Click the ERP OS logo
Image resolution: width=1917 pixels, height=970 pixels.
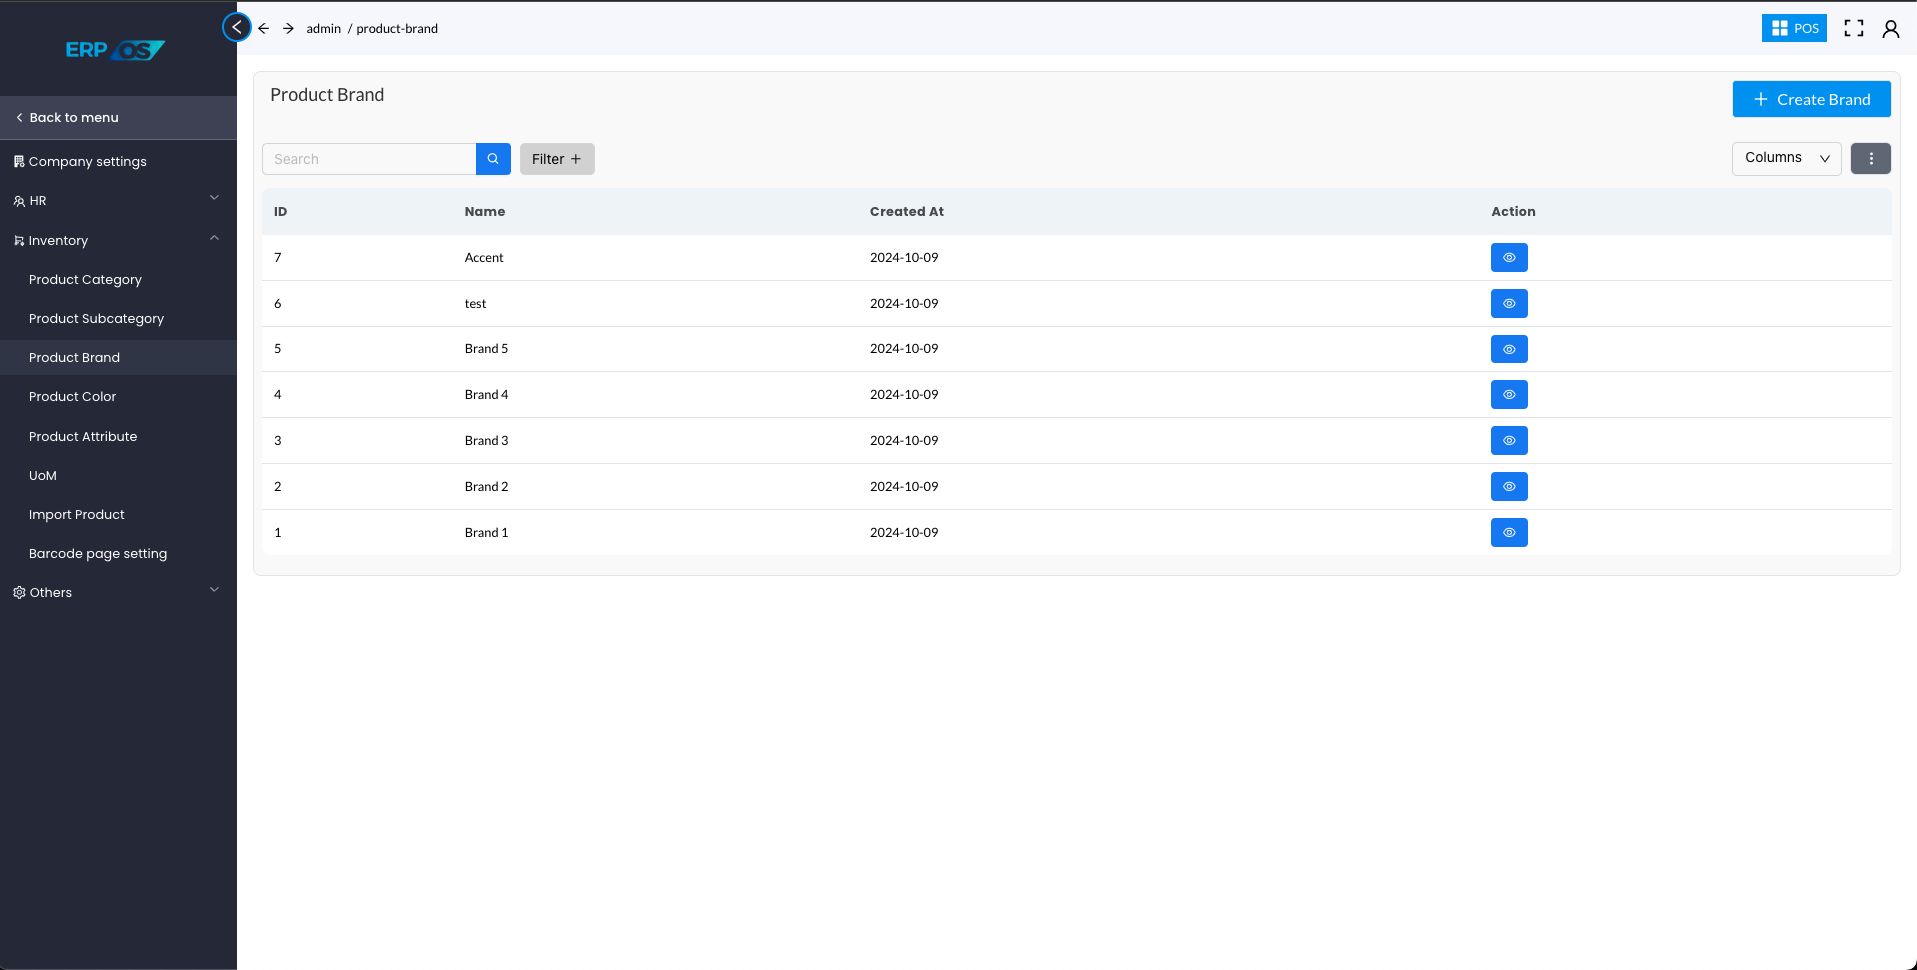(x=115, y=49)
